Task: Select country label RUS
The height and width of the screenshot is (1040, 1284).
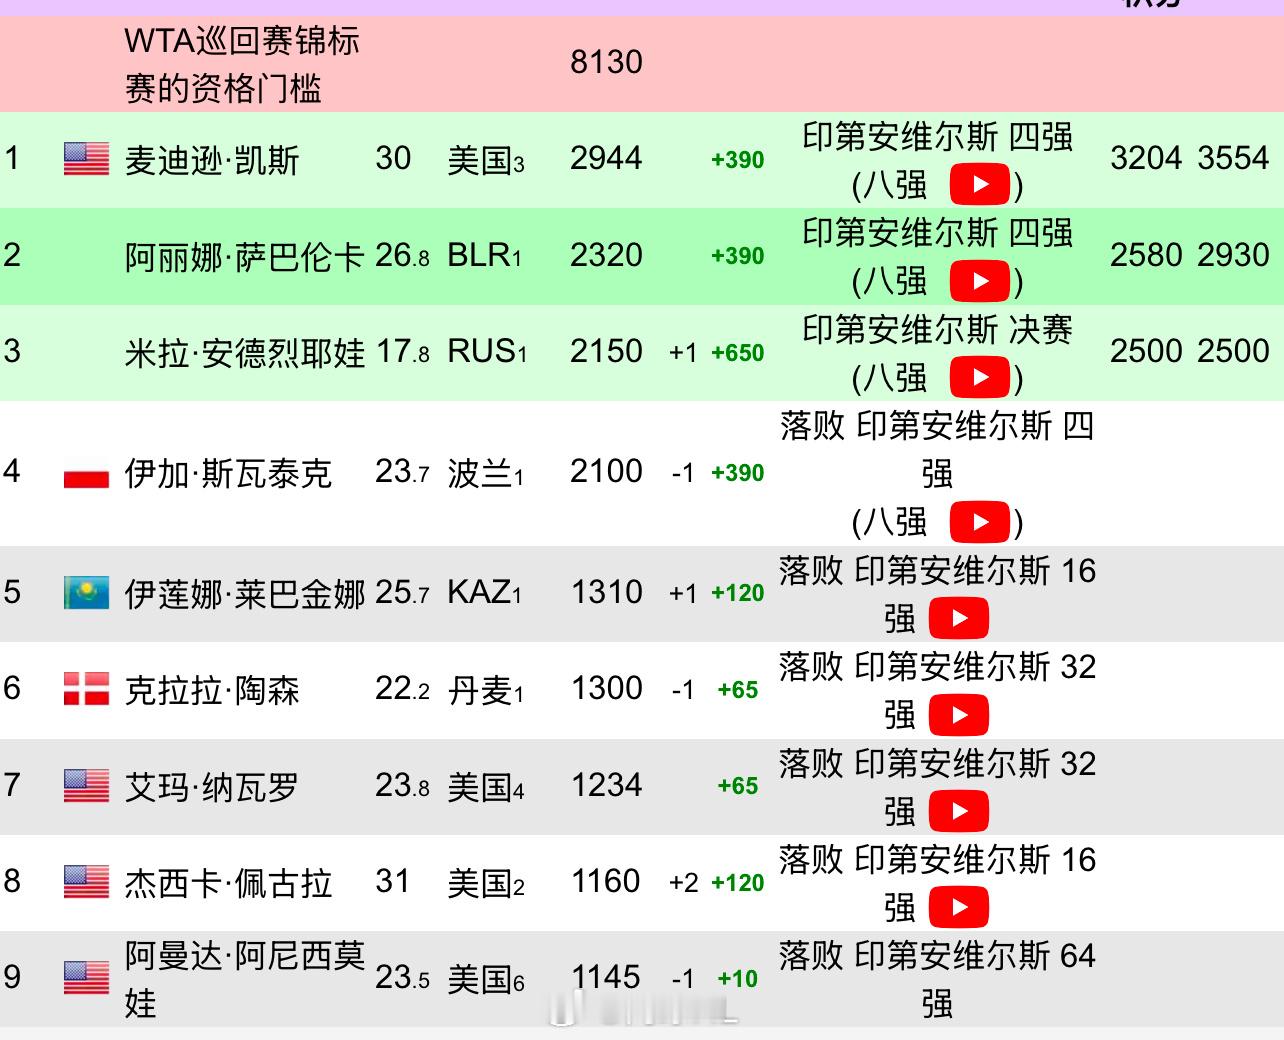Action: point(482,351)
